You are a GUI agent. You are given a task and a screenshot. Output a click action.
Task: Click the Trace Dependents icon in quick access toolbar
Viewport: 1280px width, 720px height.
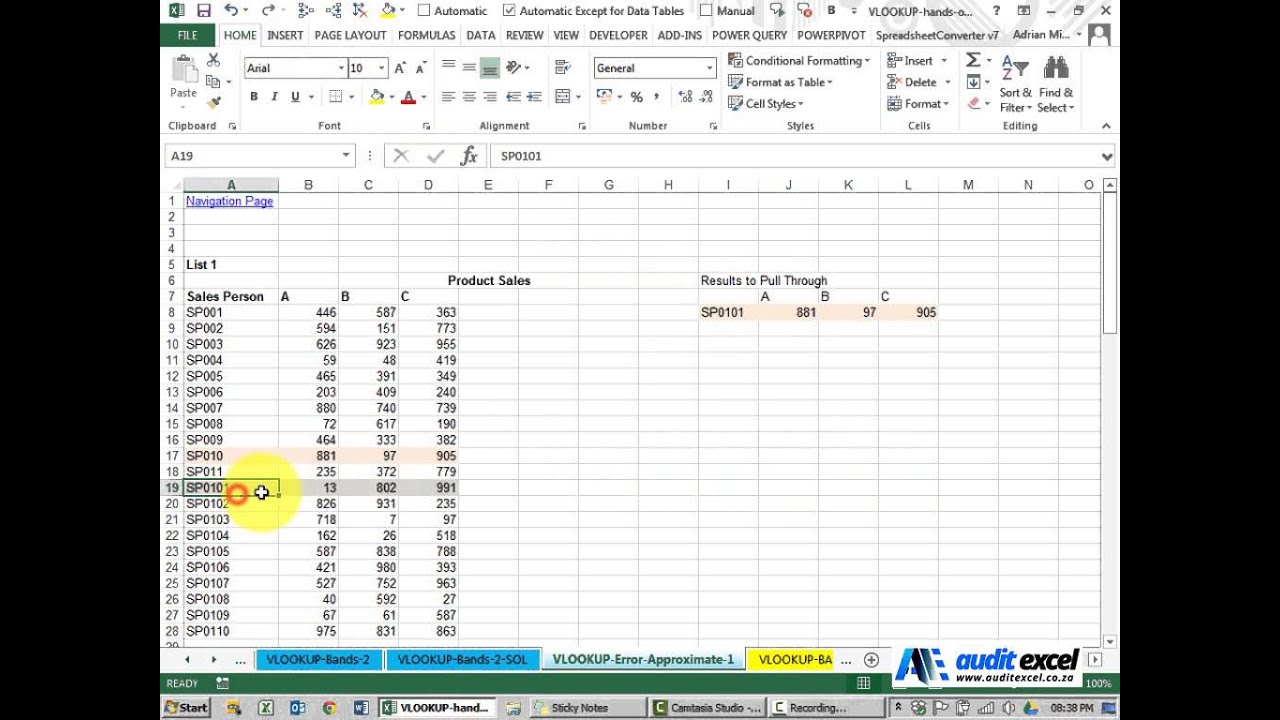coord(333,10)
